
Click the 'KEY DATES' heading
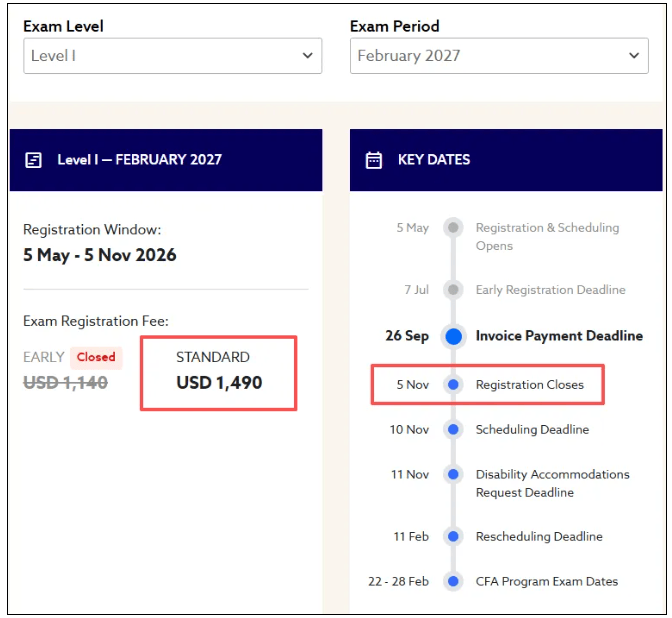[x=434, y=160]
